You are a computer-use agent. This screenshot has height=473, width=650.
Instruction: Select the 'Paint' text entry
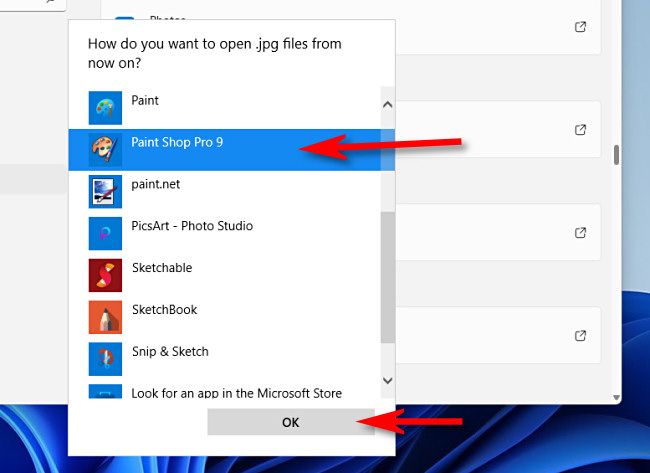click(145, 100)
